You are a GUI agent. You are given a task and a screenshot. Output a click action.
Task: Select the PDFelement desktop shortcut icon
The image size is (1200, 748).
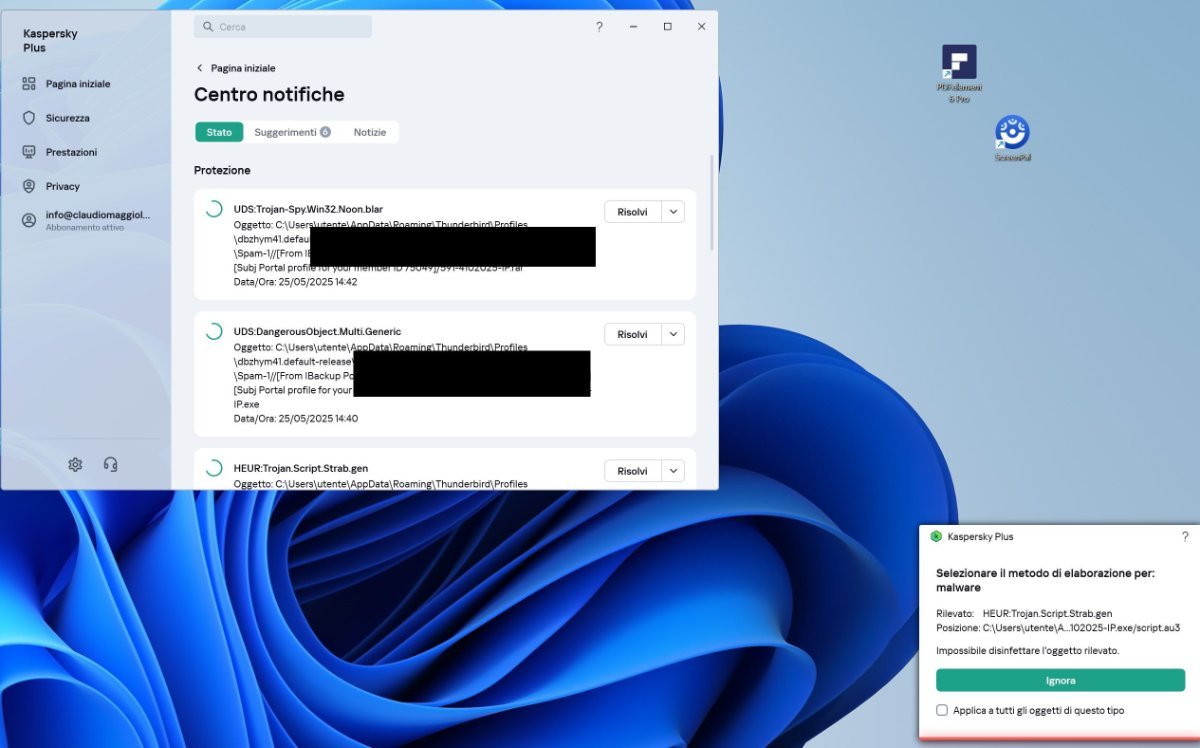pyautogui.click(x=959, y=73)
